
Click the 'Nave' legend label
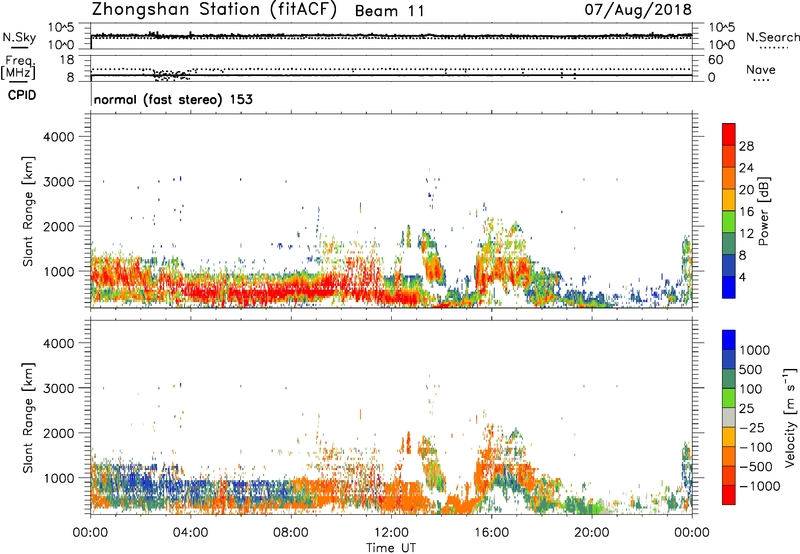pyautogui.click(x=761, y=69)
